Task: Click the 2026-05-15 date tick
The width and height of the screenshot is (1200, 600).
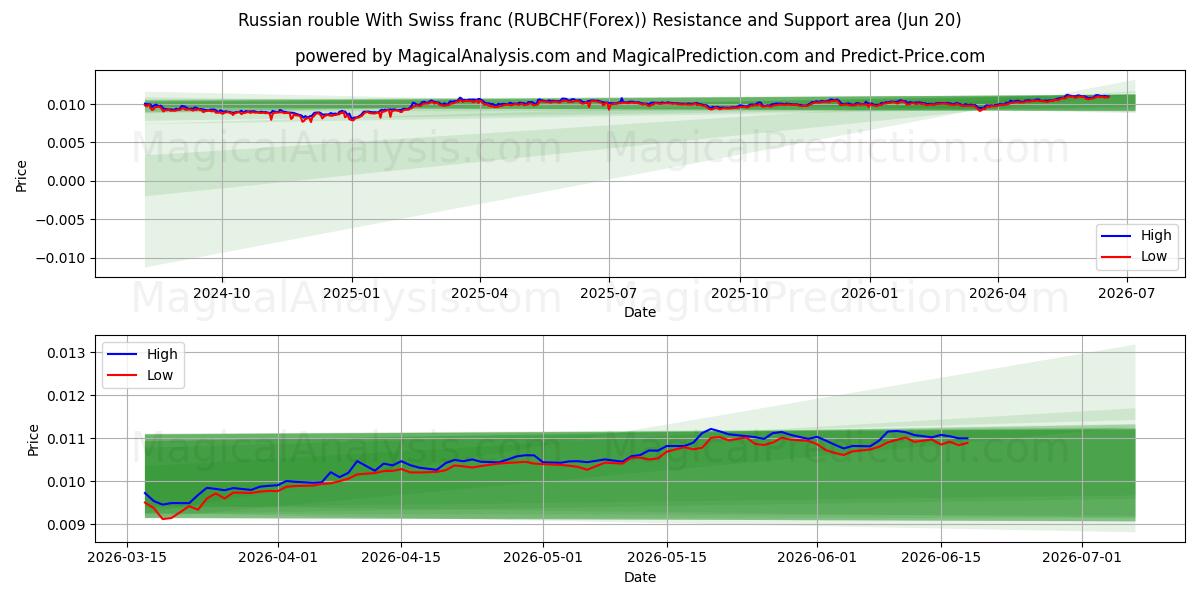Action: click(x=667, y=558)
